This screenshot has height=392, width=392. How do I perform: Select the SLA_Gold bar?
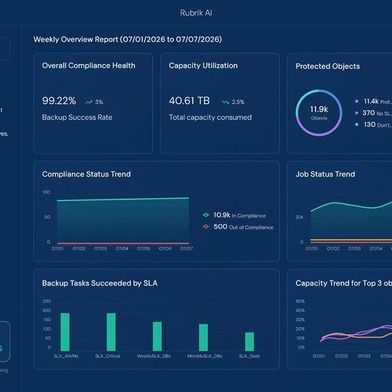tap(249, 342)
